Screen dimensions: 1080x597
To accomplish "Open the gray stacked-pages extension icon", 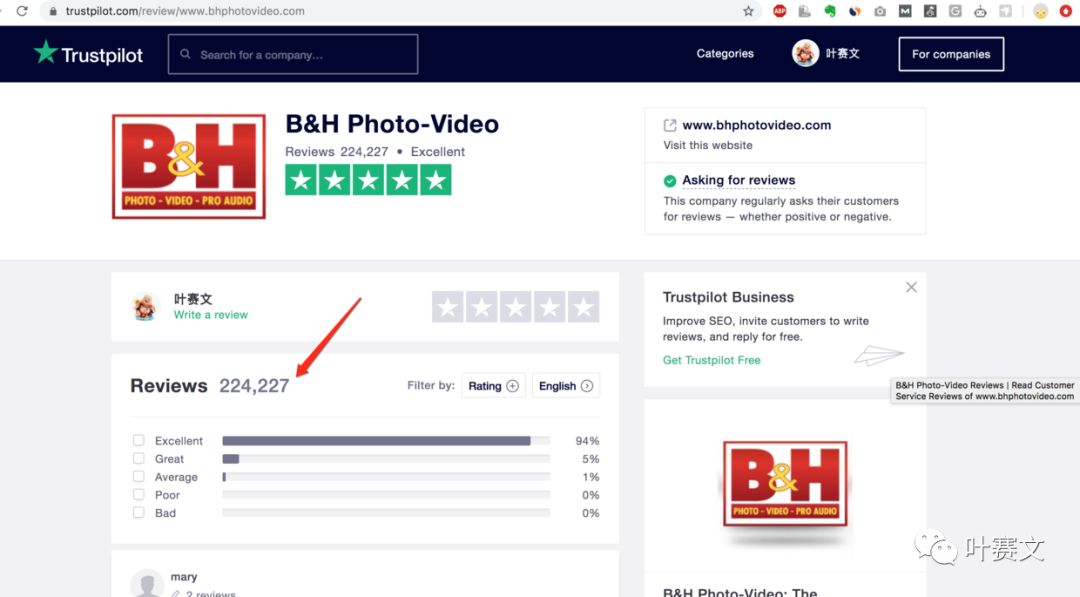I will click(x=804, y=11).
